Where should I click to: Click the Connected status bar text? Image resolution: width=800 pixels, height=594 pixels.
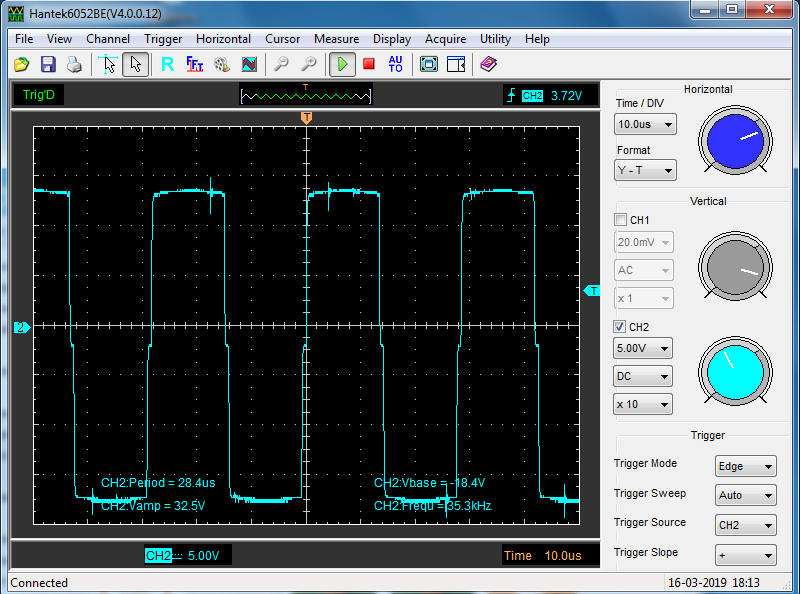(39, 583)
